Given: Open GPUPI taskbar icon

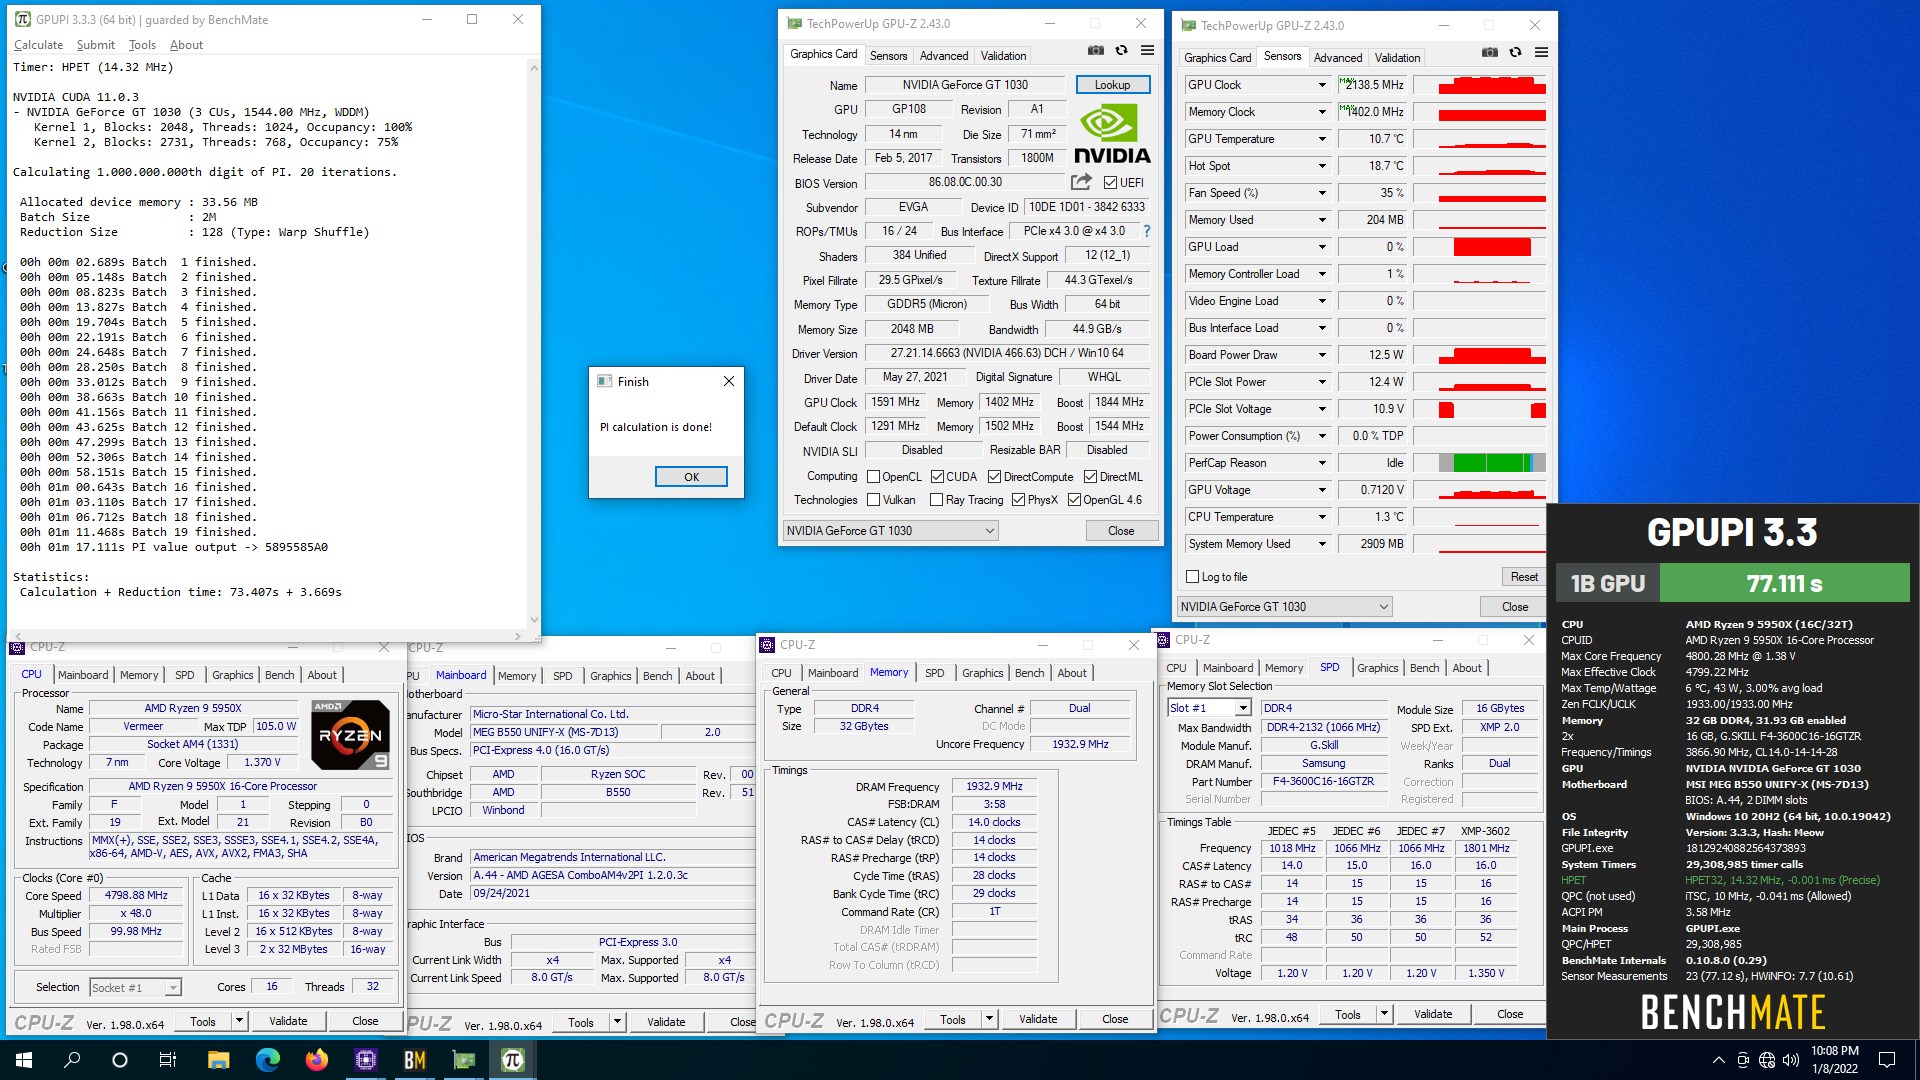Looking at the screenshot, I should [x=512, y=1060].
